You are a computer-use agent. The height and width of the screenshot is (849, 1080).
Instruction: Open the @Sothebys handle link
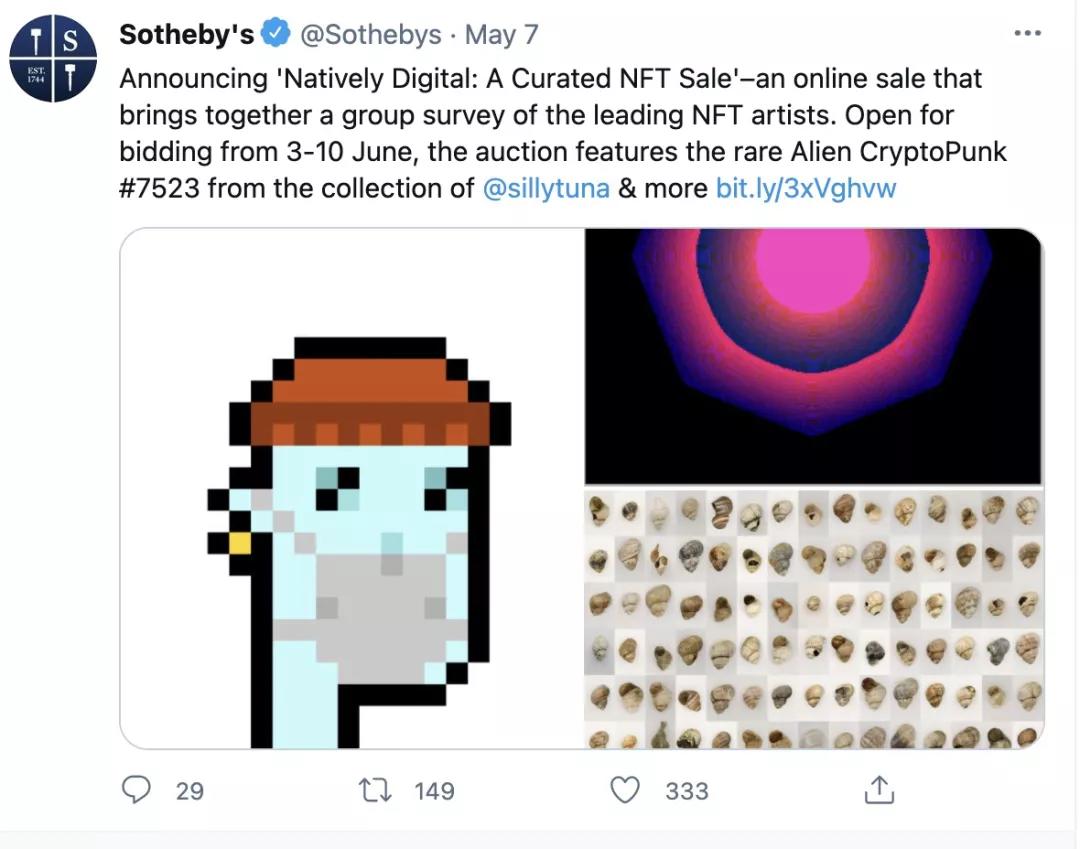pyautogui.click(x=370, y=34)
